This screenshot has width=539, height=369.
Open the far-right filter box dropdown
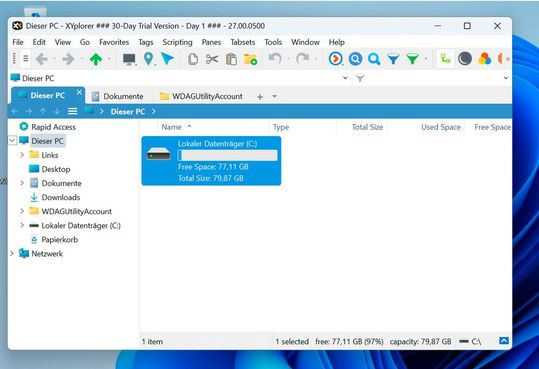[x=506, y=78]
